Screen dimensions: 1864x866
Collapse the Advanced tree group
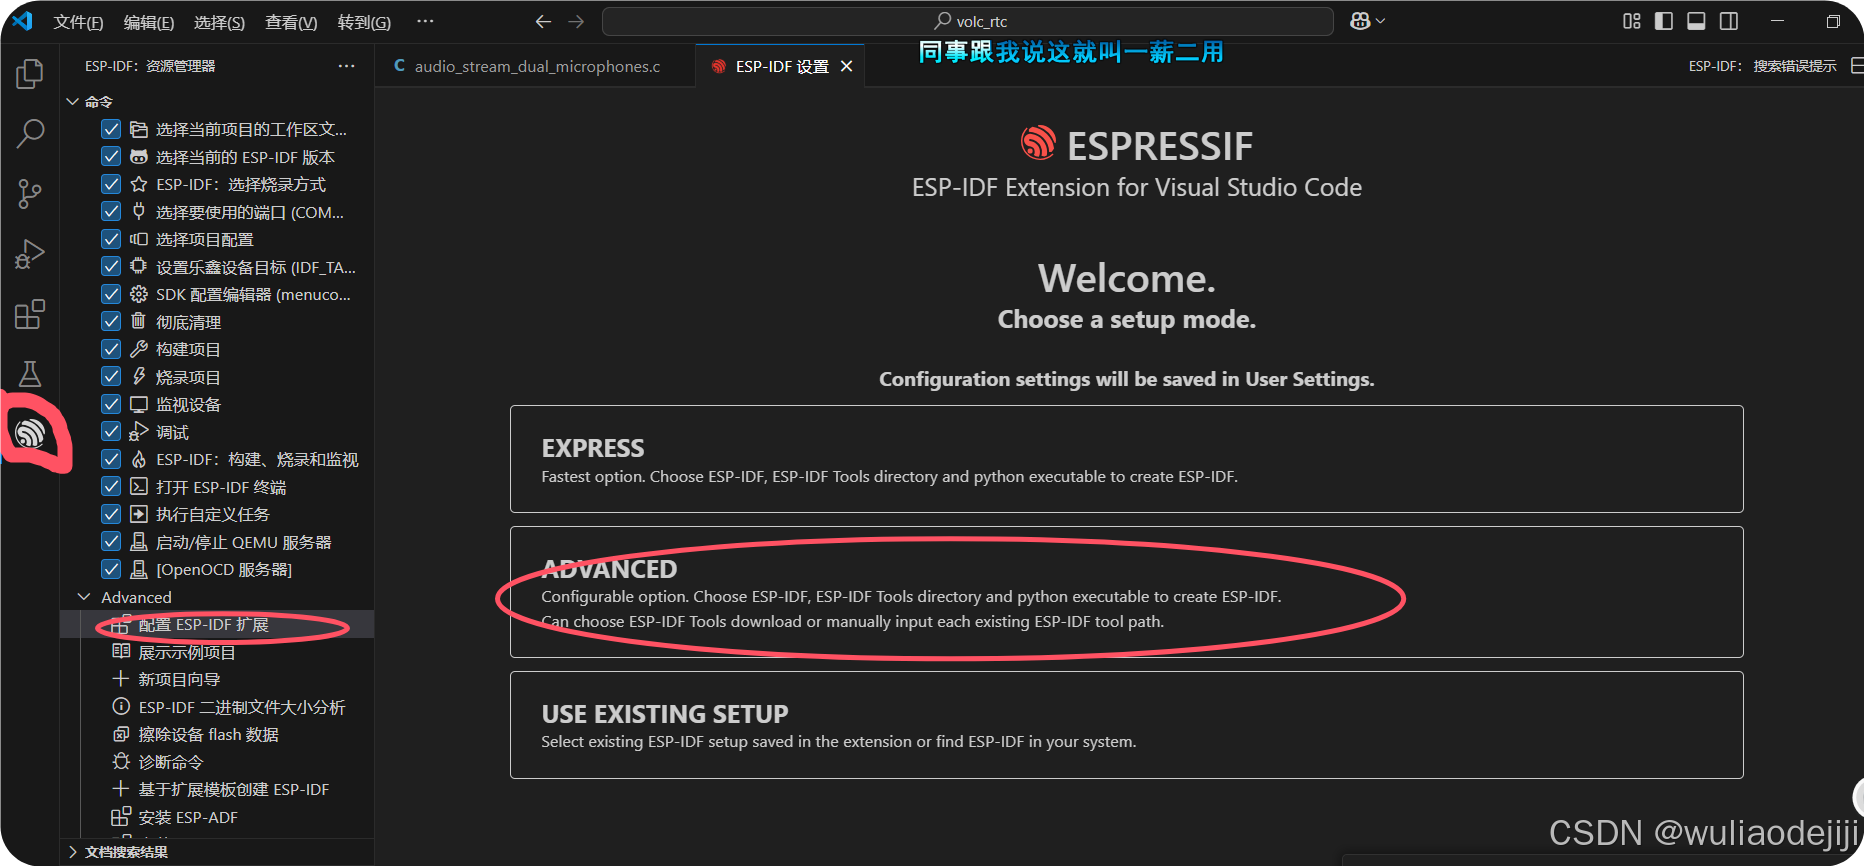tap(84, 597)
